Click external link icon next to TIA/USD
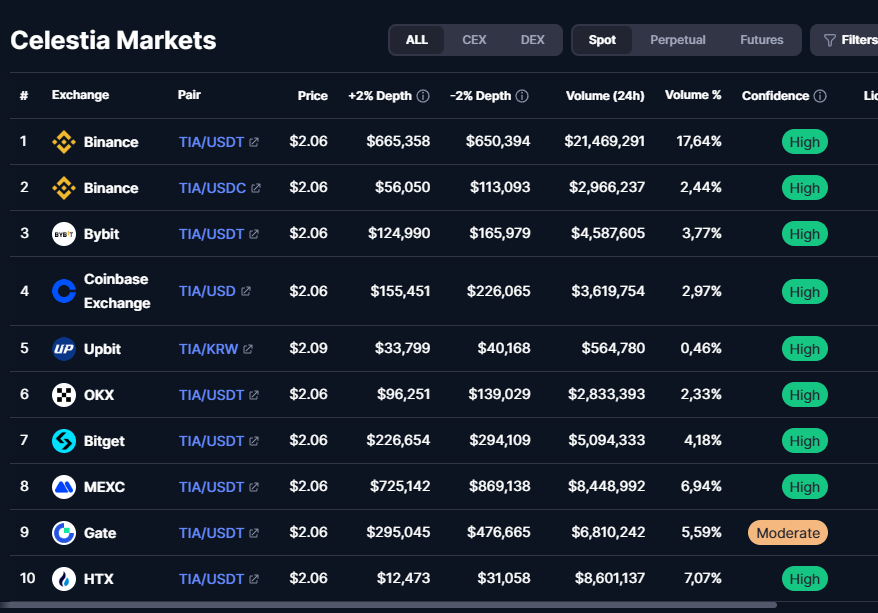The height and width of the screenshot is (613, 878). click(x=246, y=291)
